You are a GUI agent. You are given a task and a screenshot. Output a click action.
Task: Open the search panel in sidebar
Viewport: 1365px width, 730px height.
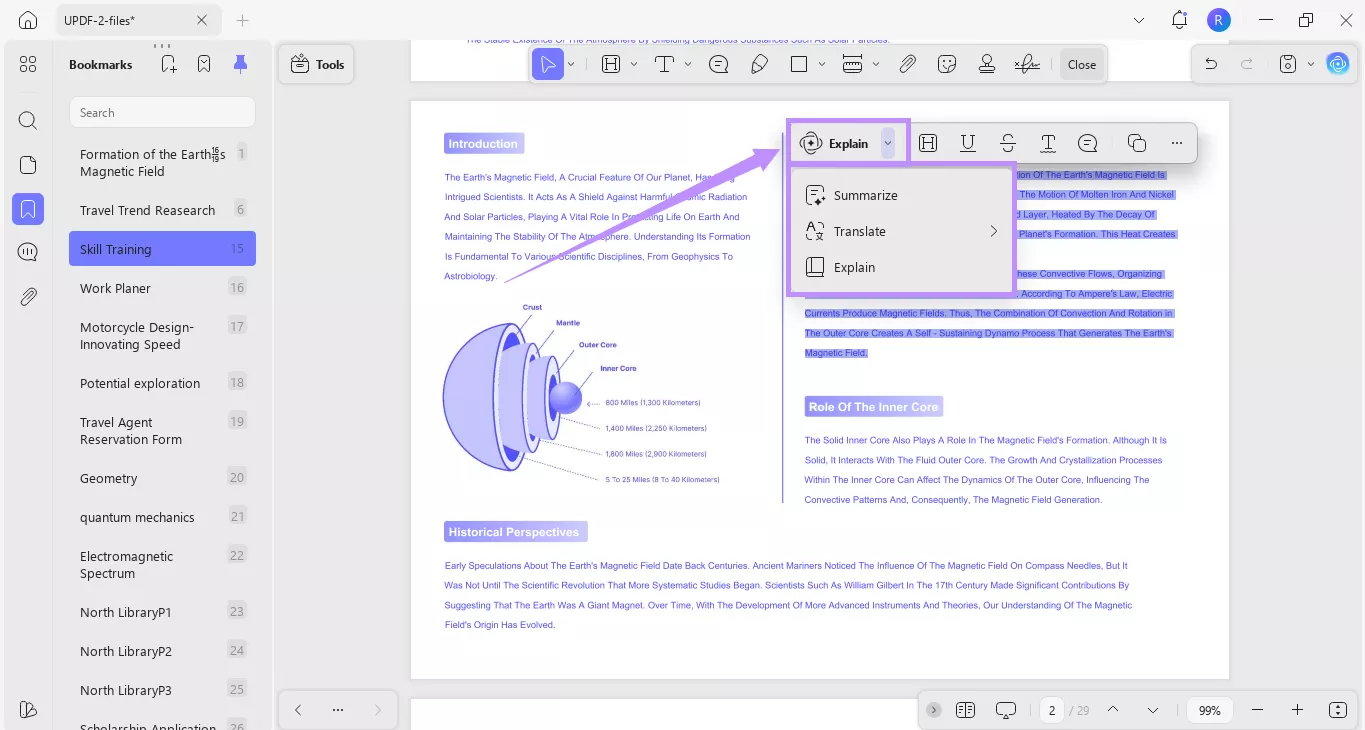click(x=28, y=121)
